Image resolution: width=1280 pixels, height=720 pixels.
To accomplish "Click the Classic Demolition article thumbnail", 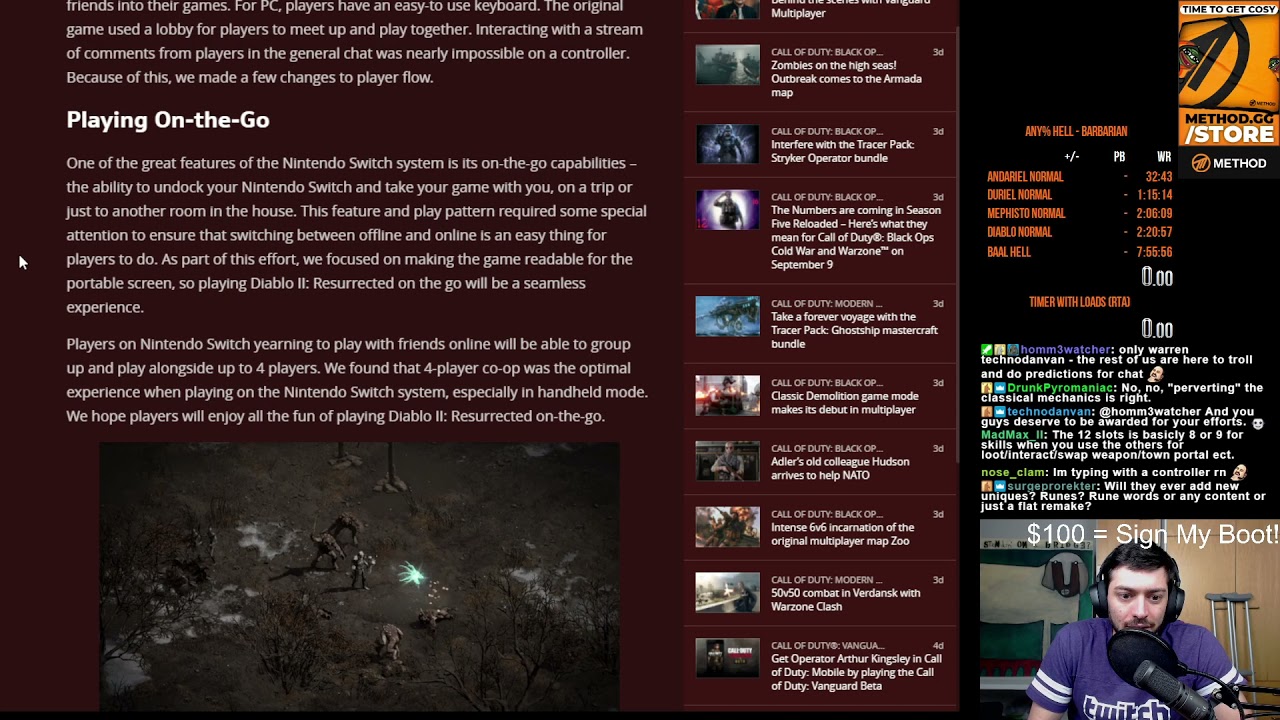I will 727,395.
